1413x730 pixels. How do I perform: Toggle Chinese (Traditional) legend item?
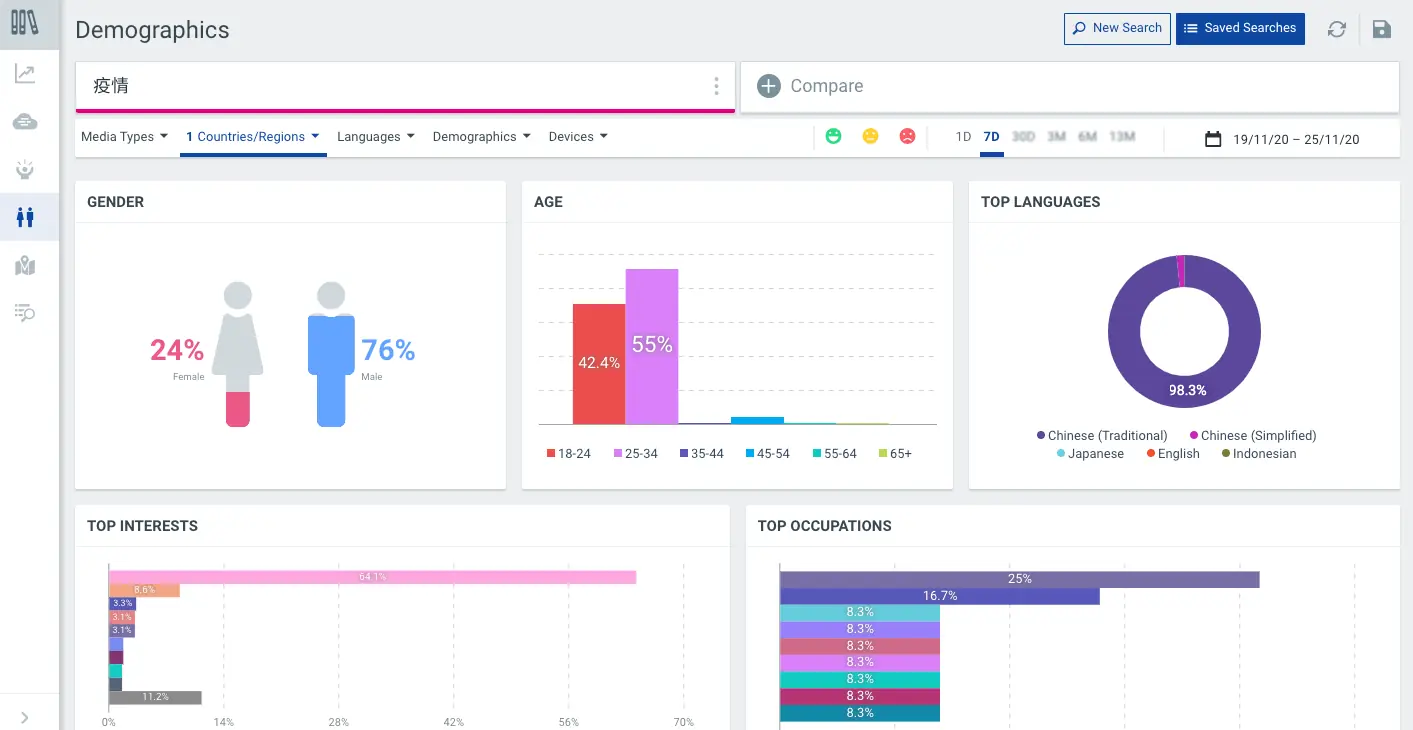click(x=1102, y=436)
